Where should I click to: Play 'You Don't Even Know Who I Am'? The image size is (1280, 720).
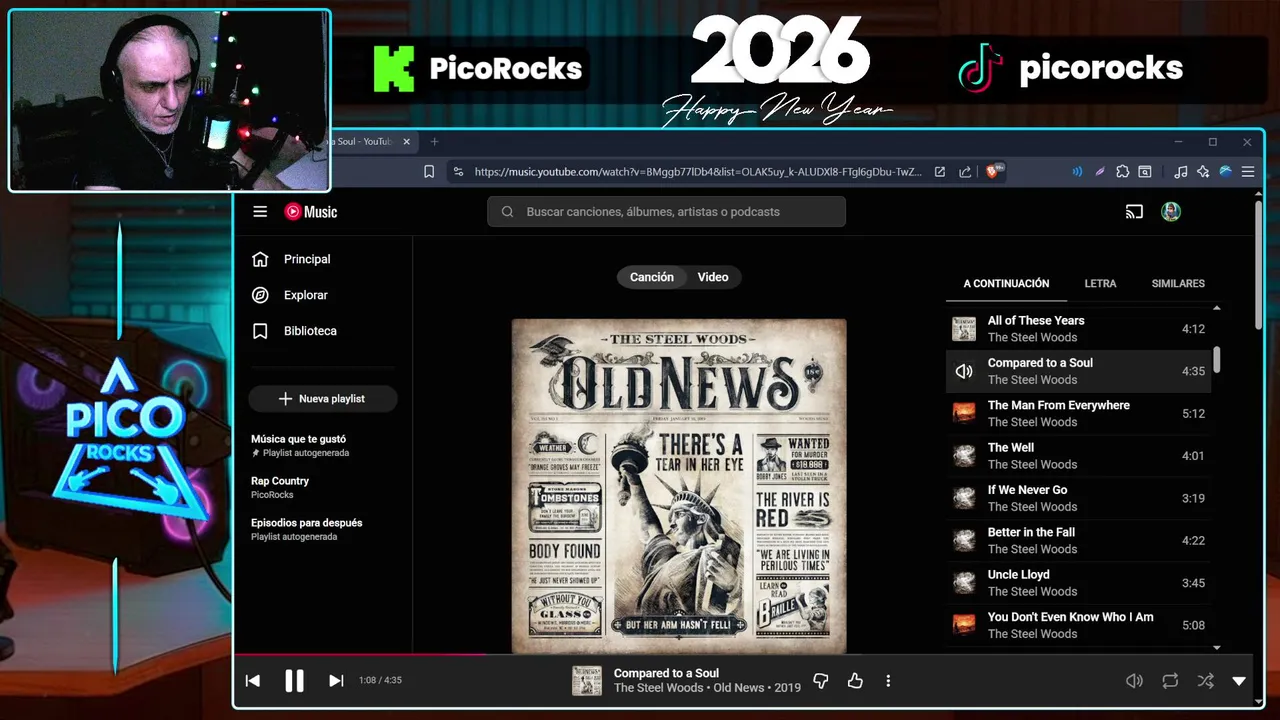[1078, 625]
